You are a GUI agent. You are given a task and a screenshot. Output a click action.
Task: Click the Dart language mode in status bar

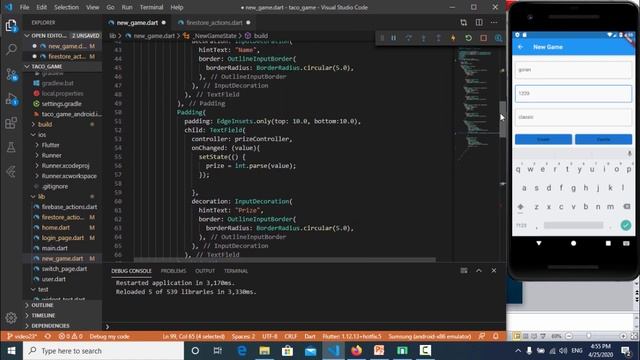point(310,336)
